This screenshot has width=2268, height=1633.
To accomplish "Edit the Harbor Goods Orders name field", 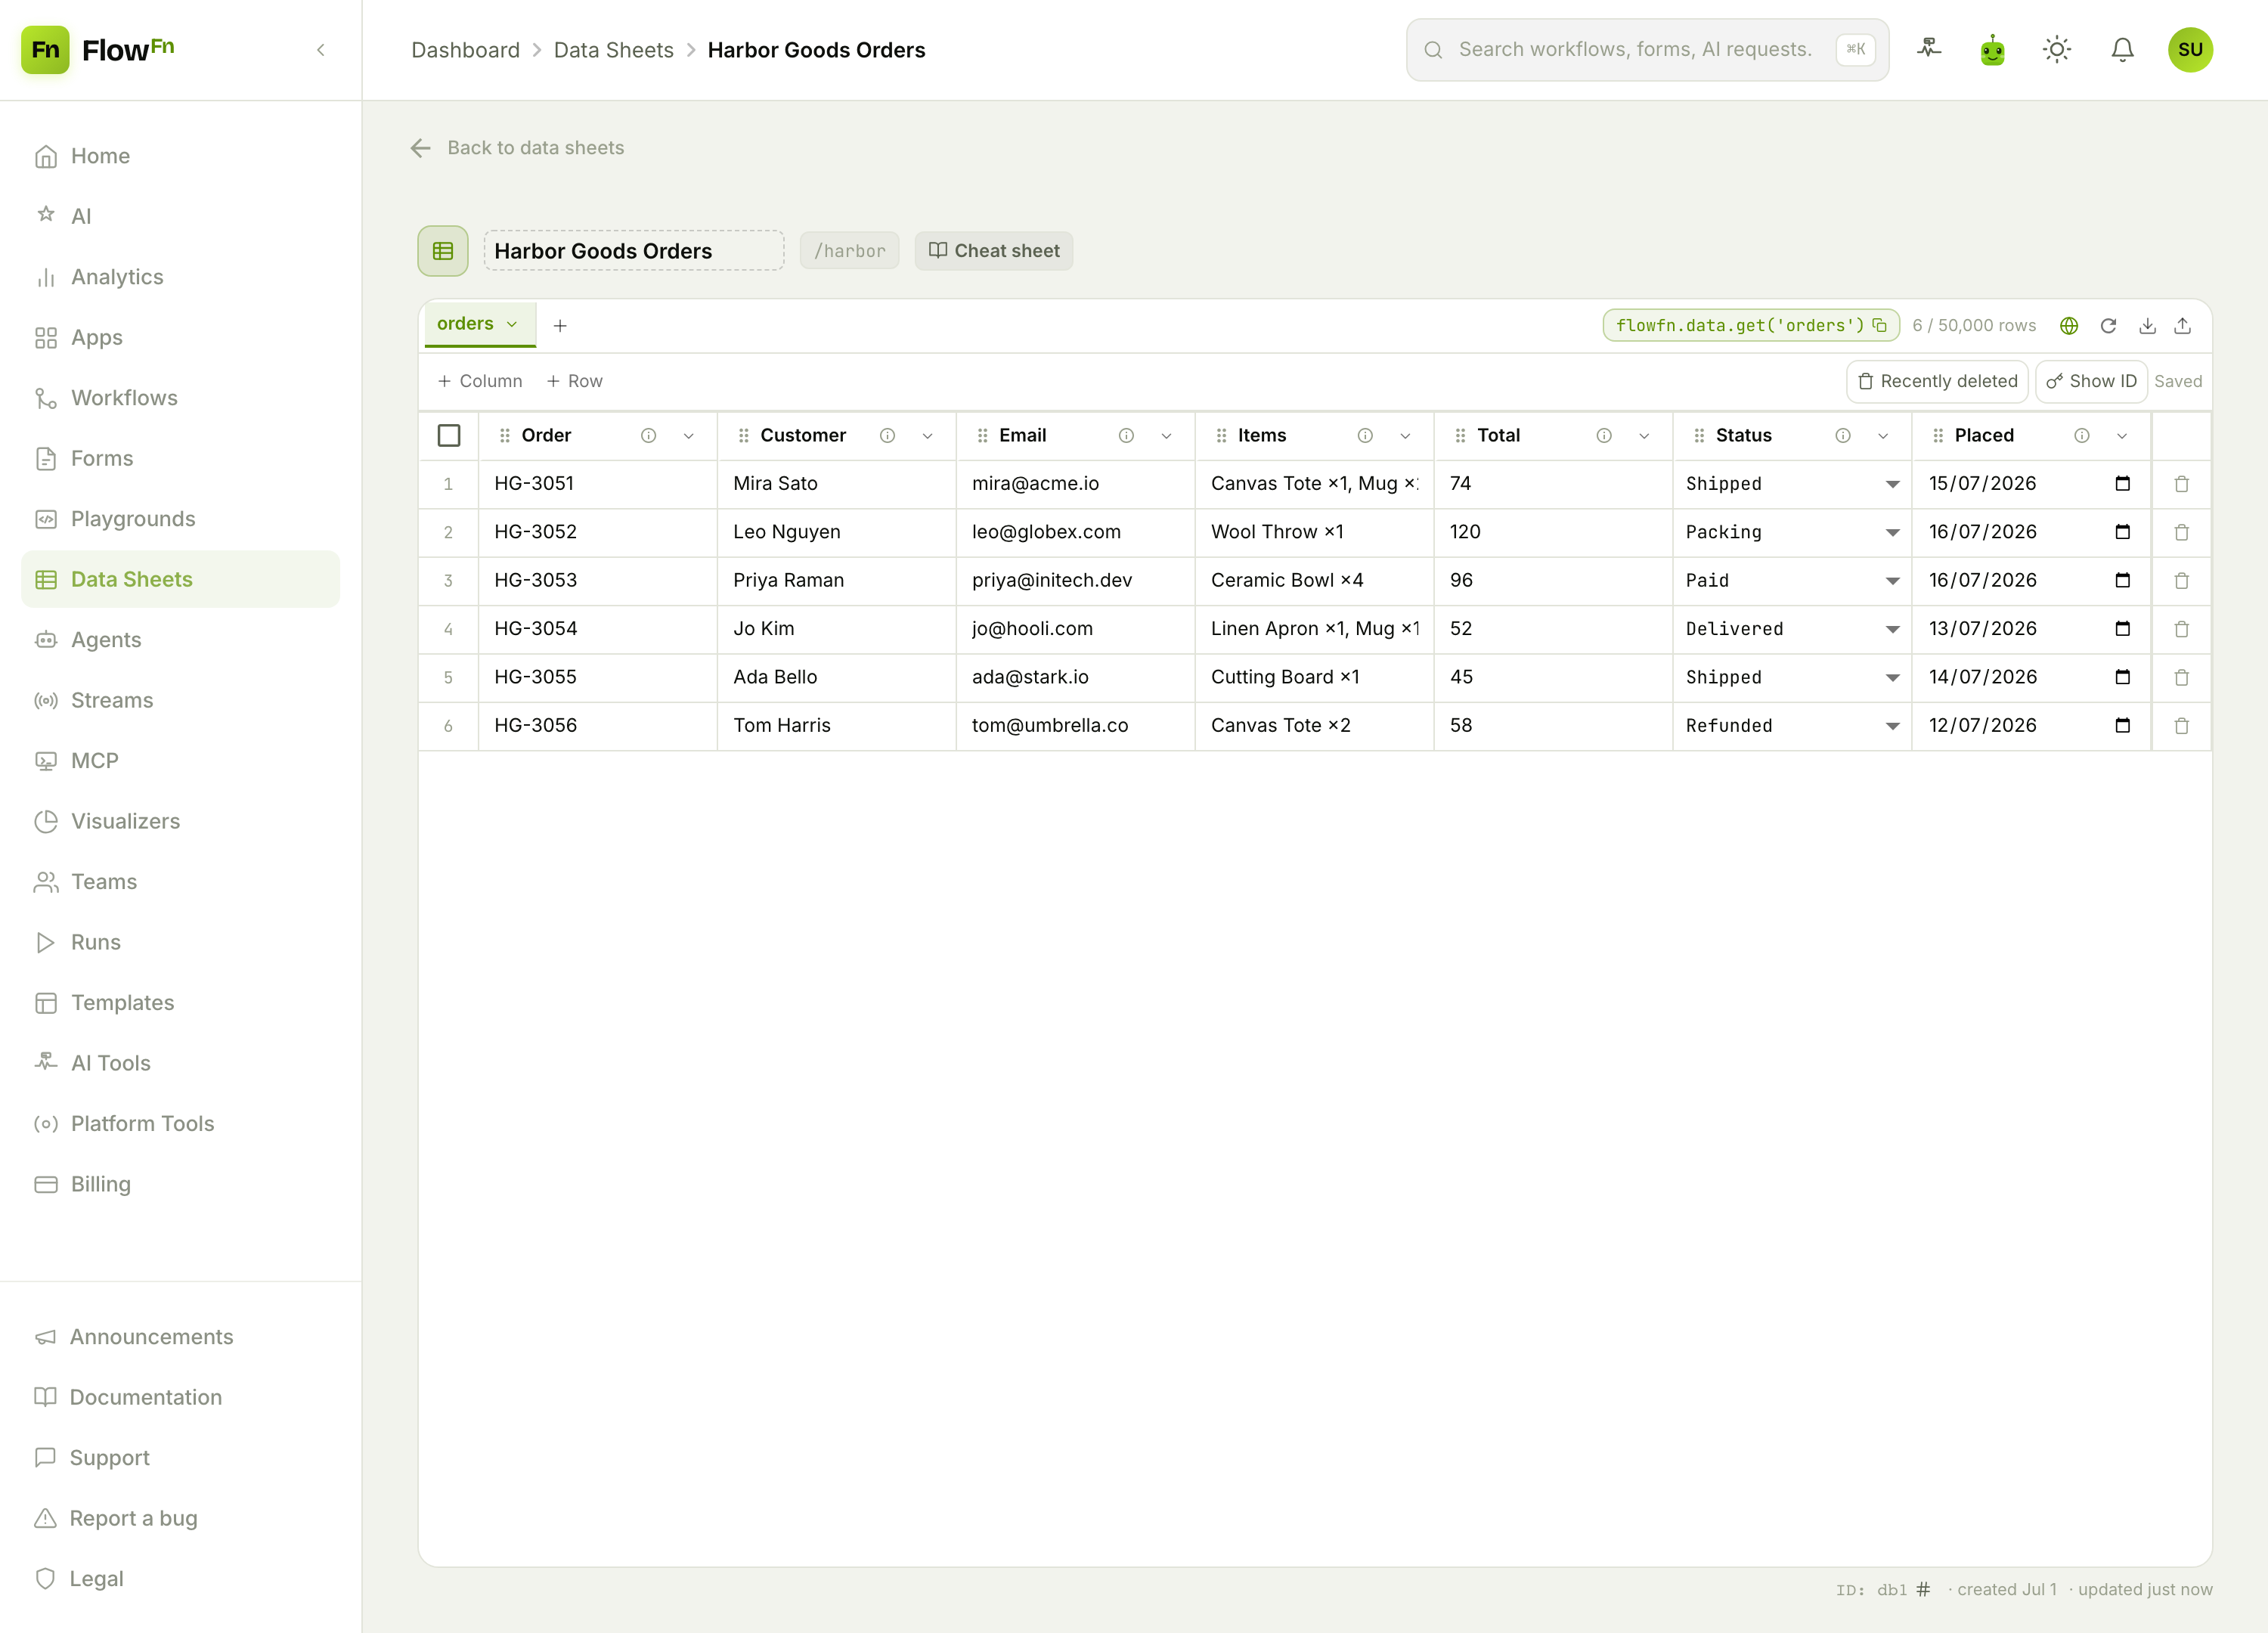I will (634, 251).
